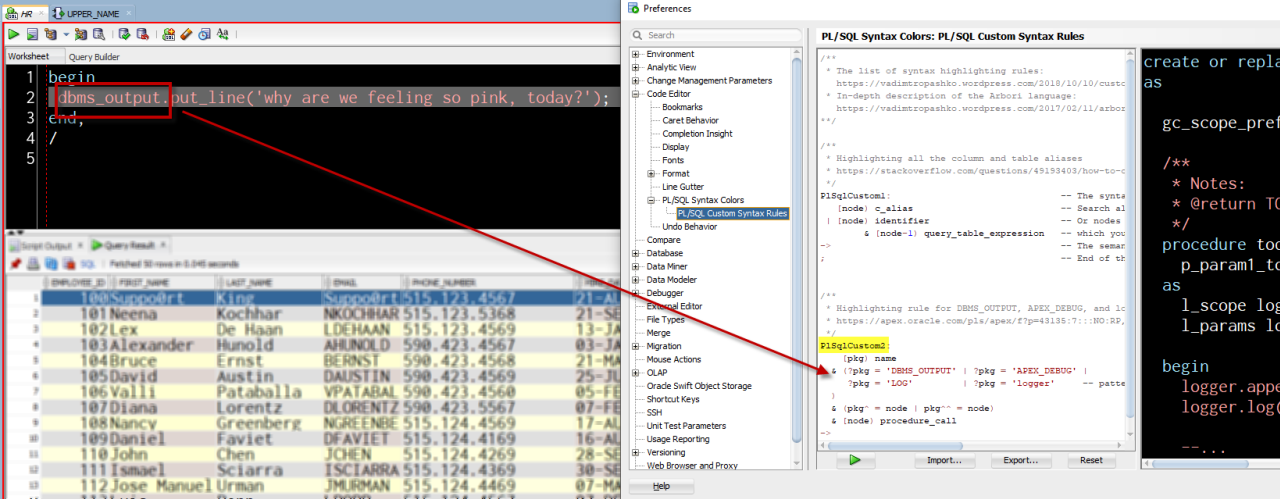The image size is (1280, 499).
Task: Click the refresh icon in Query Result toolbar
Action: [x=51, y=264]
